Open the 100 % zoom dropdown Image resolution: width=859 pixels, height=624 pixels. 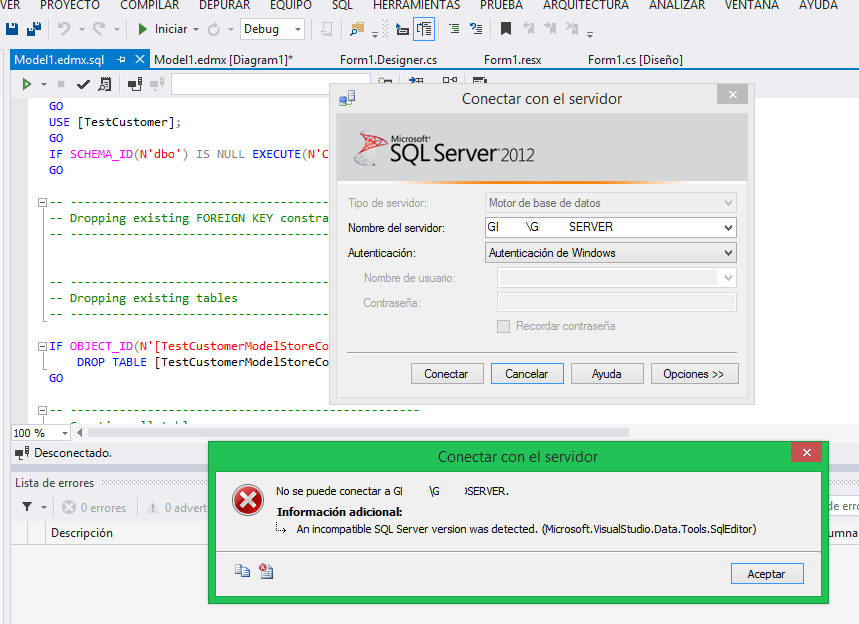click(x=65, y=433)
